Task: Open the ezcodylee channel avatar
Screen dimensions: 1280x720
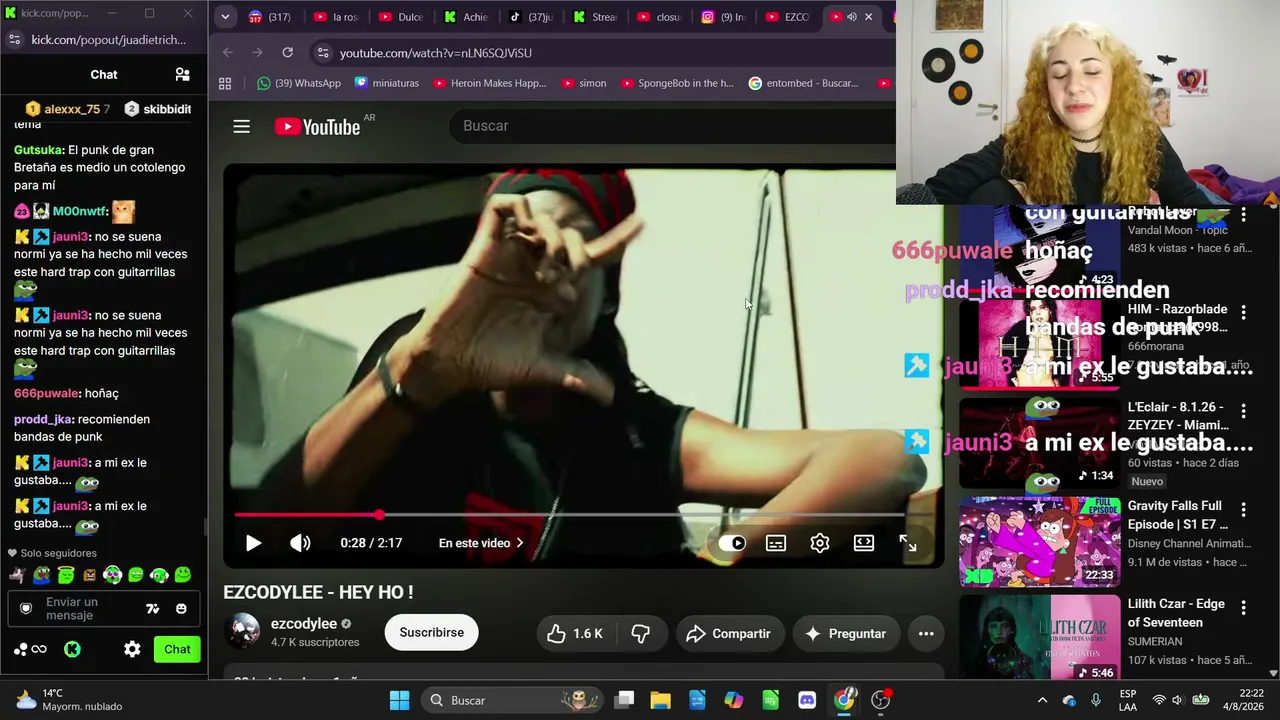Action: click(x=243, y=632)
